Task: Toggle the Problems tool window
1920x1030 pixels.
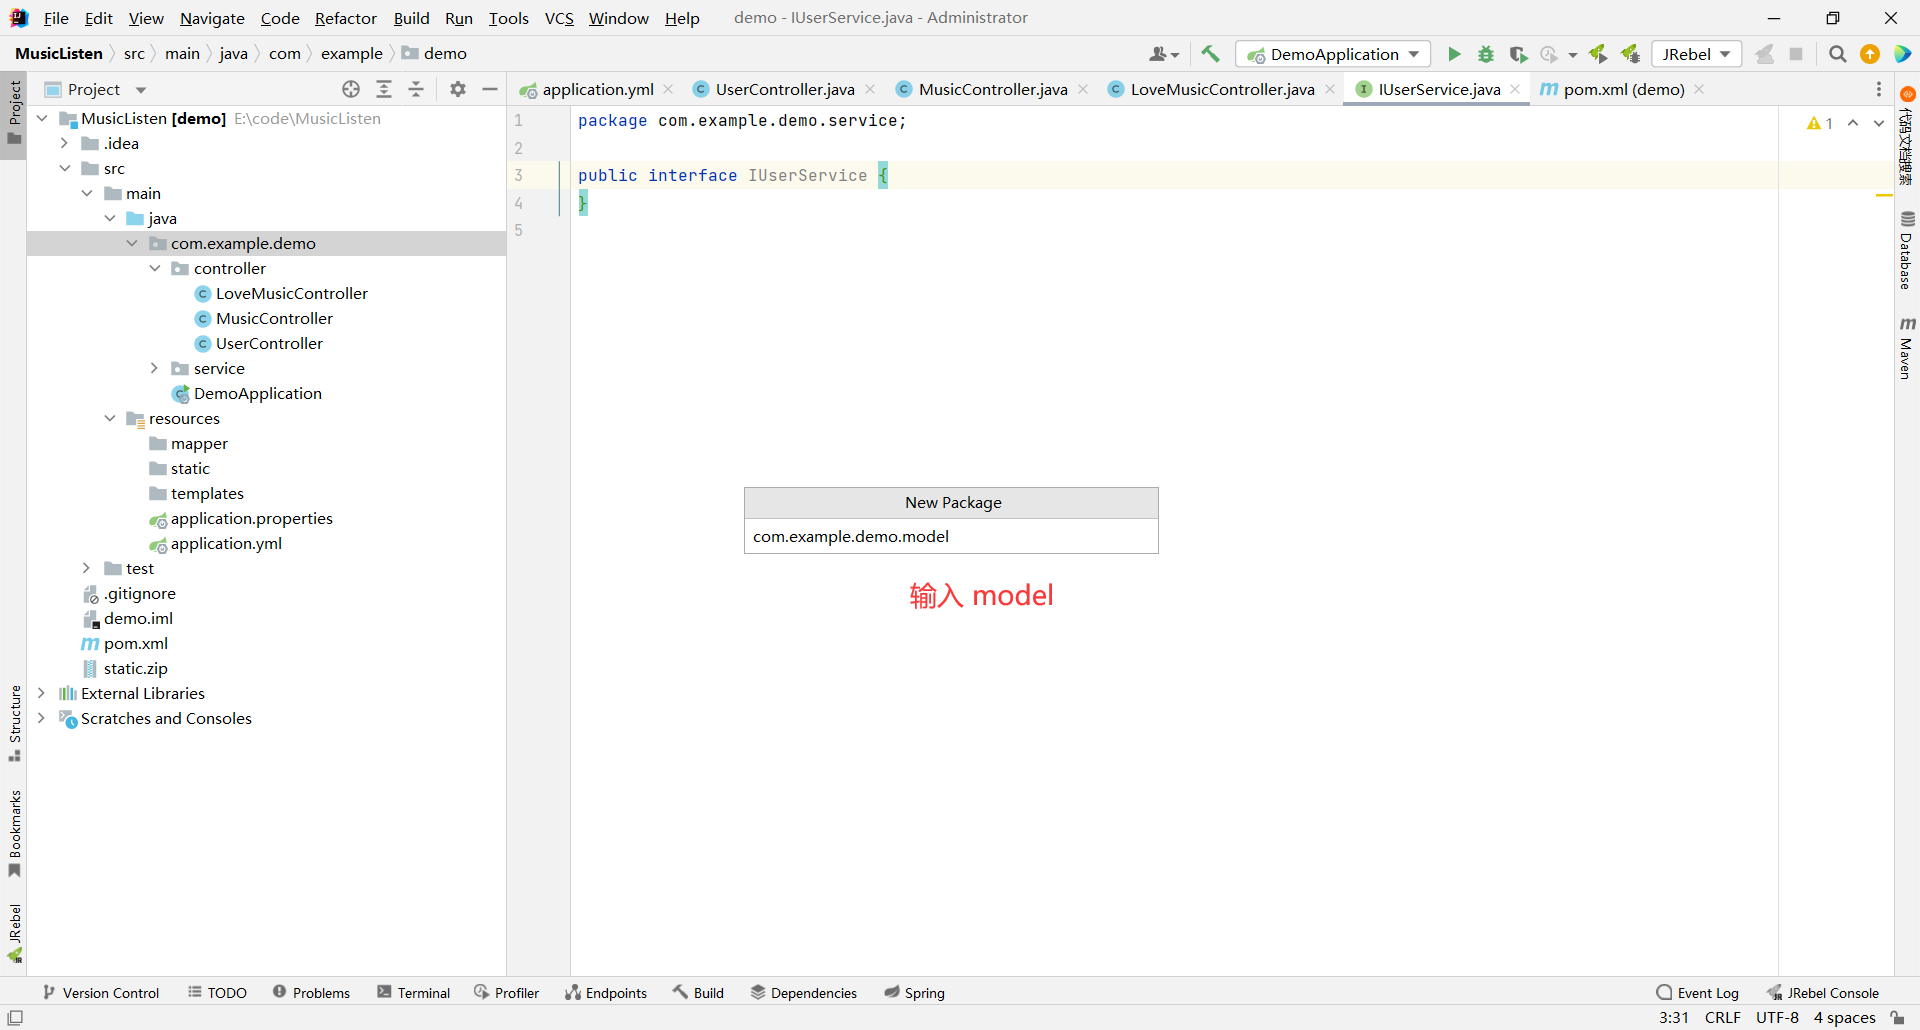Action: [311, 992]
